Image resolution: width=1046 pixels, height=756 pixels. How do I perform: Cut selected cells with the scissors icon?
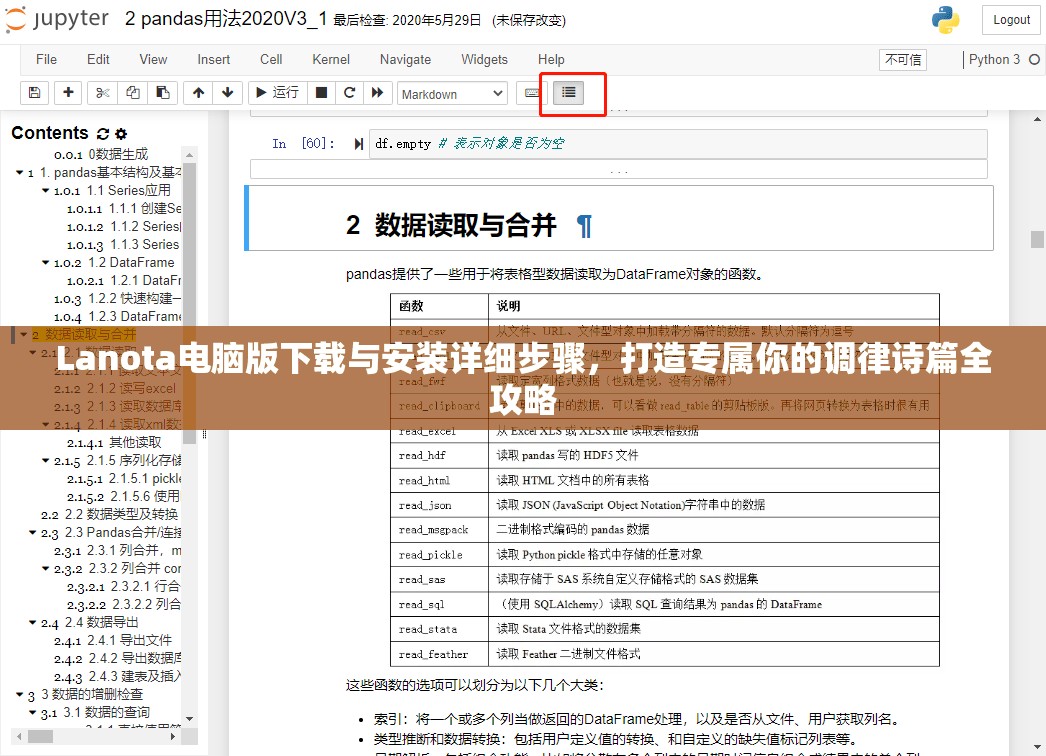click(102, 92)
